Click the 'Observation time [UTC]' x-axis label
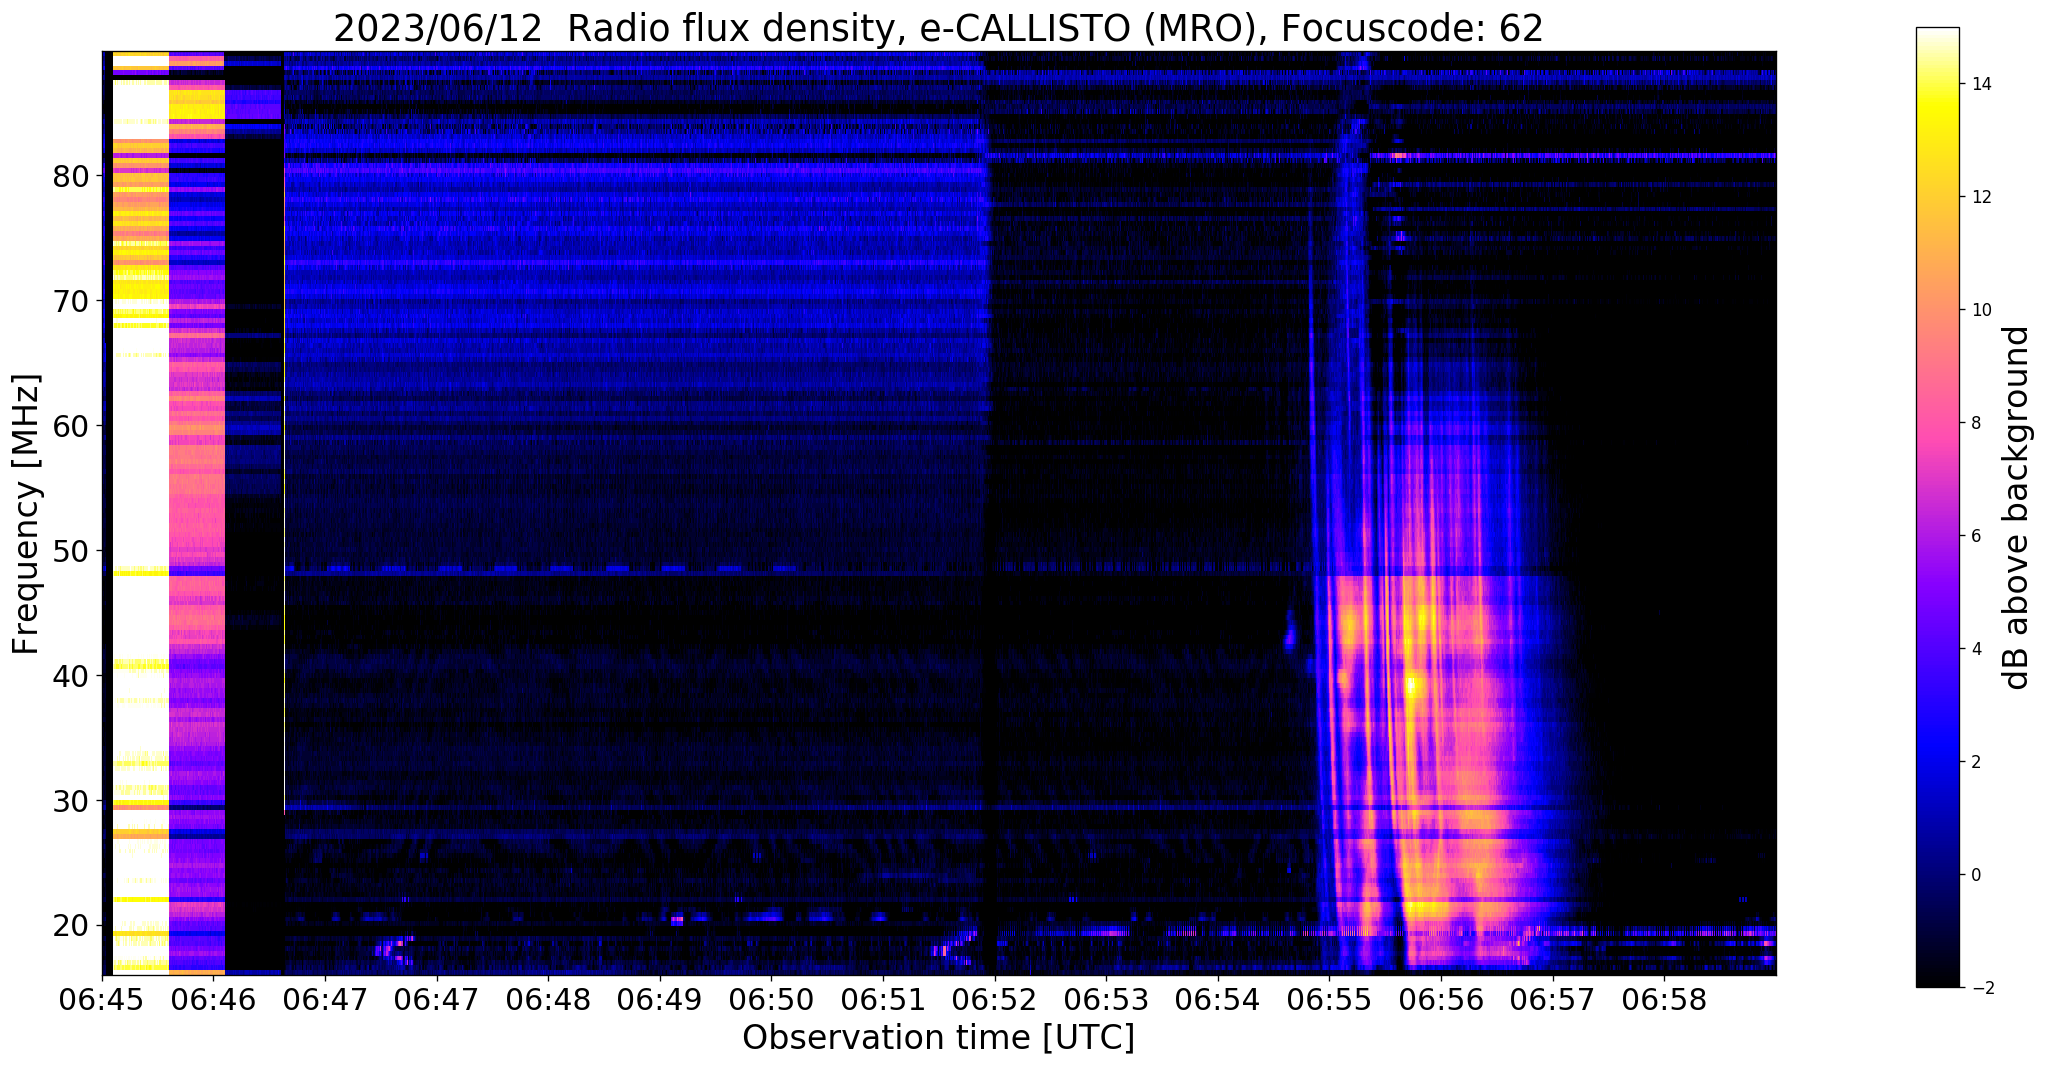The image size is (2047, 1067). [x=938, y=1038]
